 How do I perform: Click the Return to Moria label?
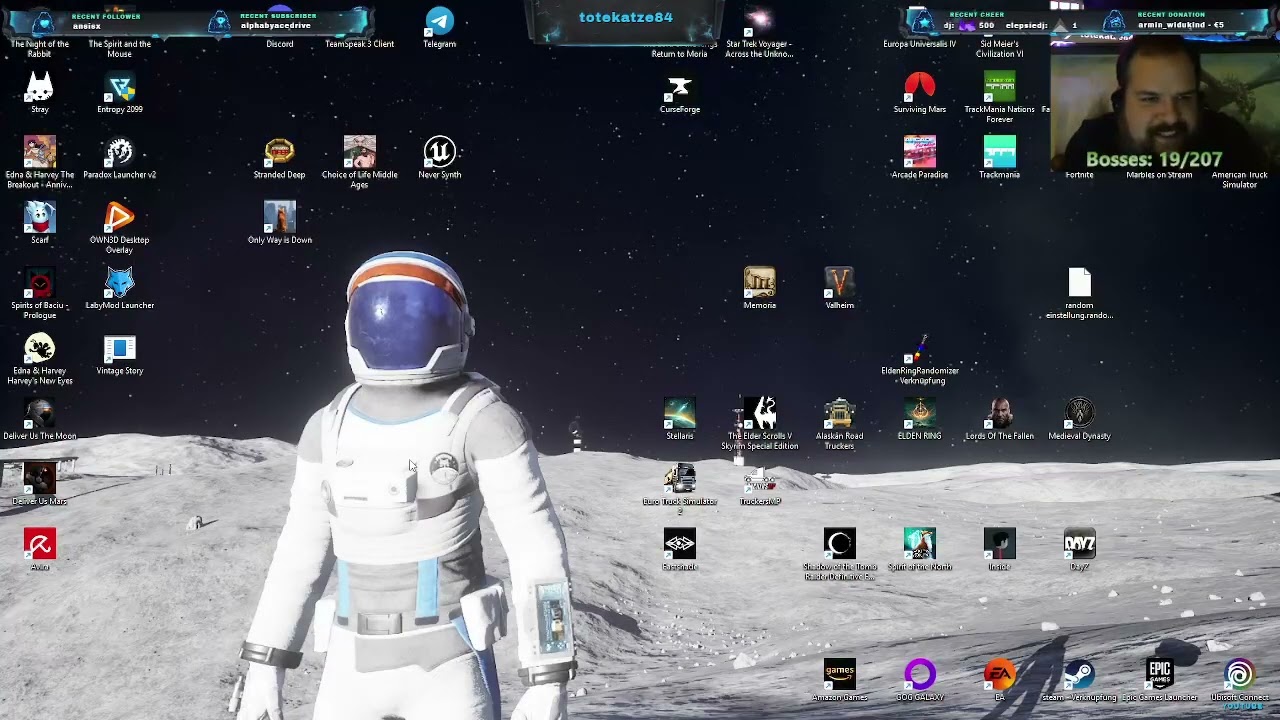point(680,54)
